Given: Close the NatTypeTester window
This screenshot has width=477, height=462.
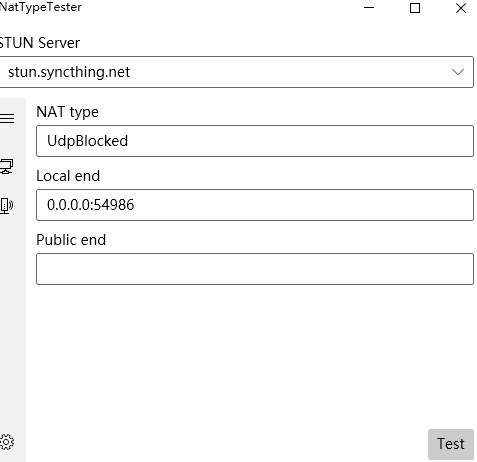Looking at the screenshot, I should [x=461, y=8].
